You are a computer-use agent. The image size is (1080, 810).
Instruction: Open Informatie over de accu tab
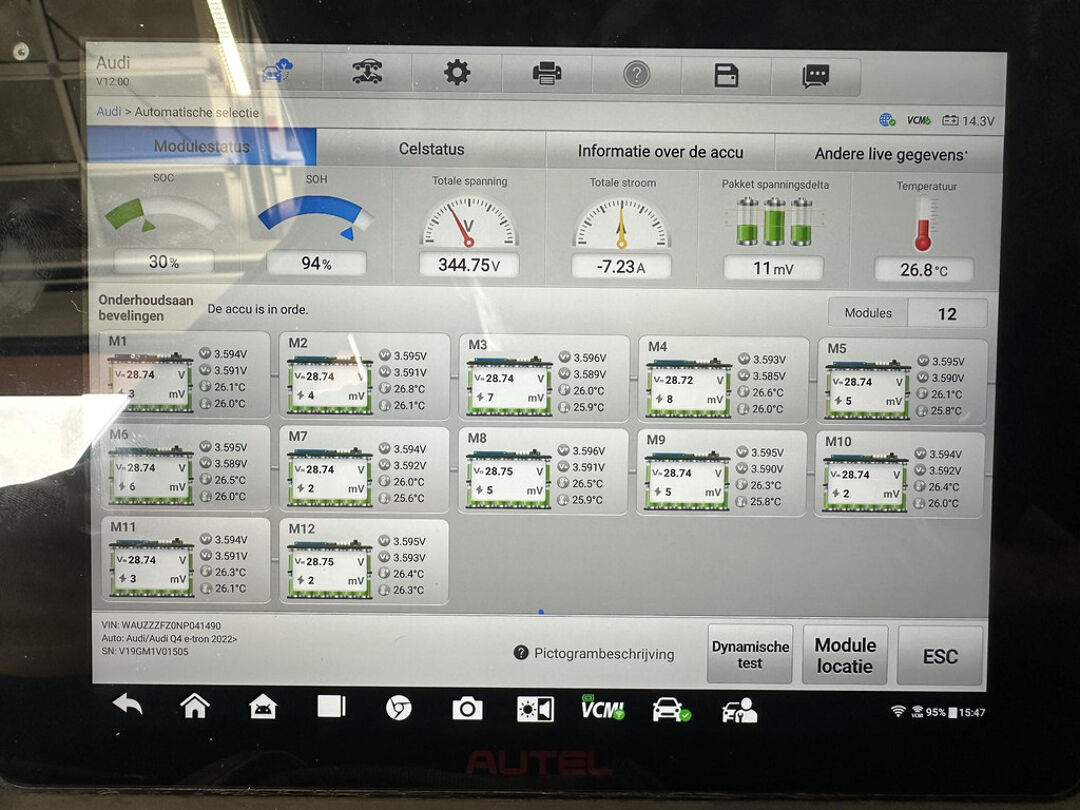click(660, 152)
